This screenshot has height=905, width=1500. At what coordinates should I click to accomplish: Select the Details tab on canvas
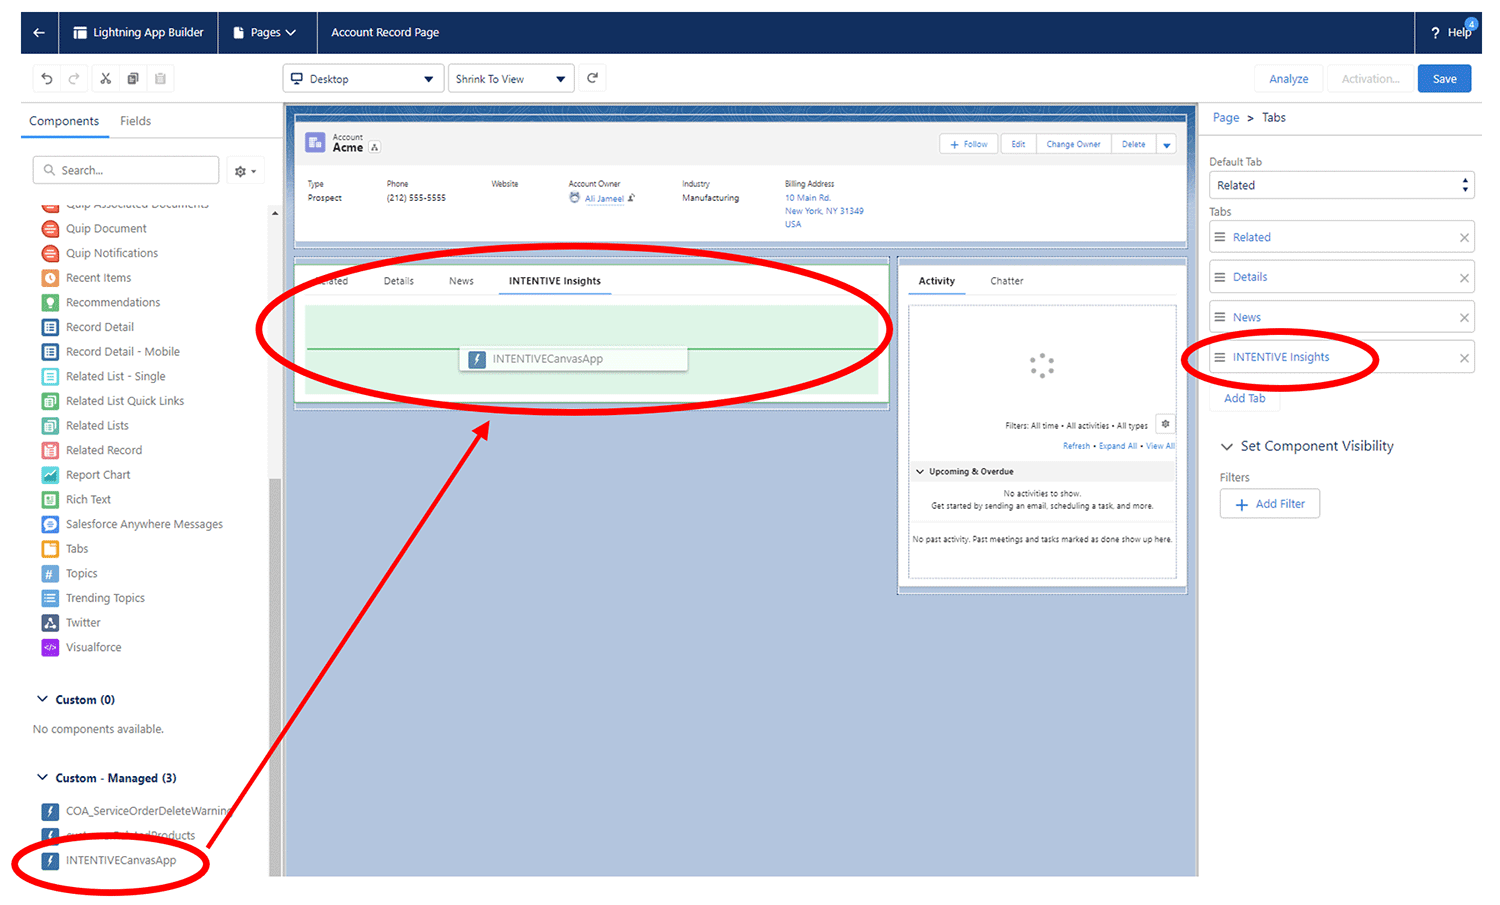(399, 281)
